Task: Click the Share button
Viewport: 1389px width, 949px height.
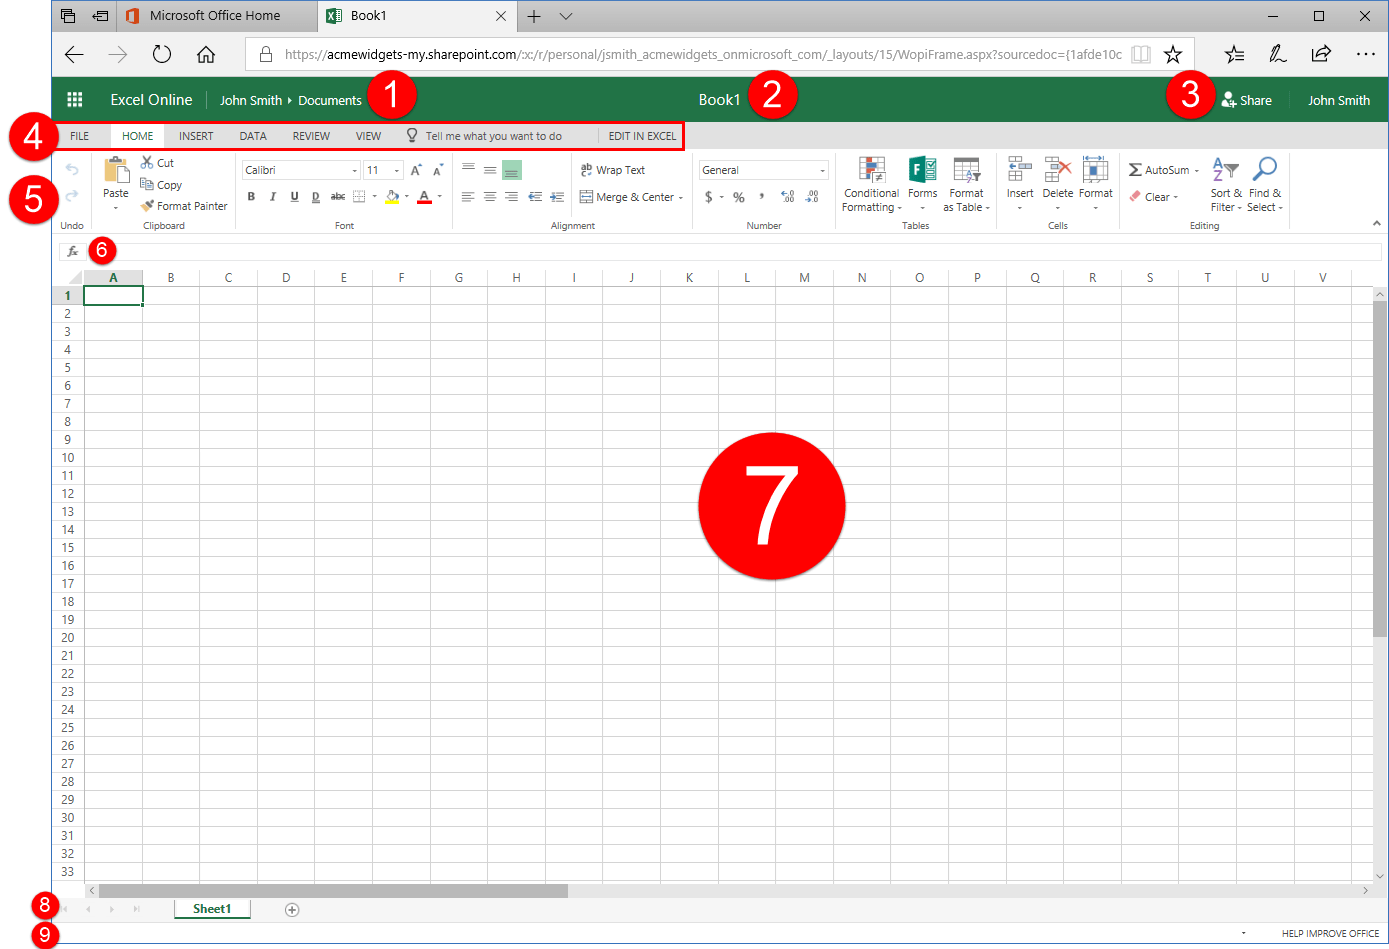Action: [x=1246, y=99]
